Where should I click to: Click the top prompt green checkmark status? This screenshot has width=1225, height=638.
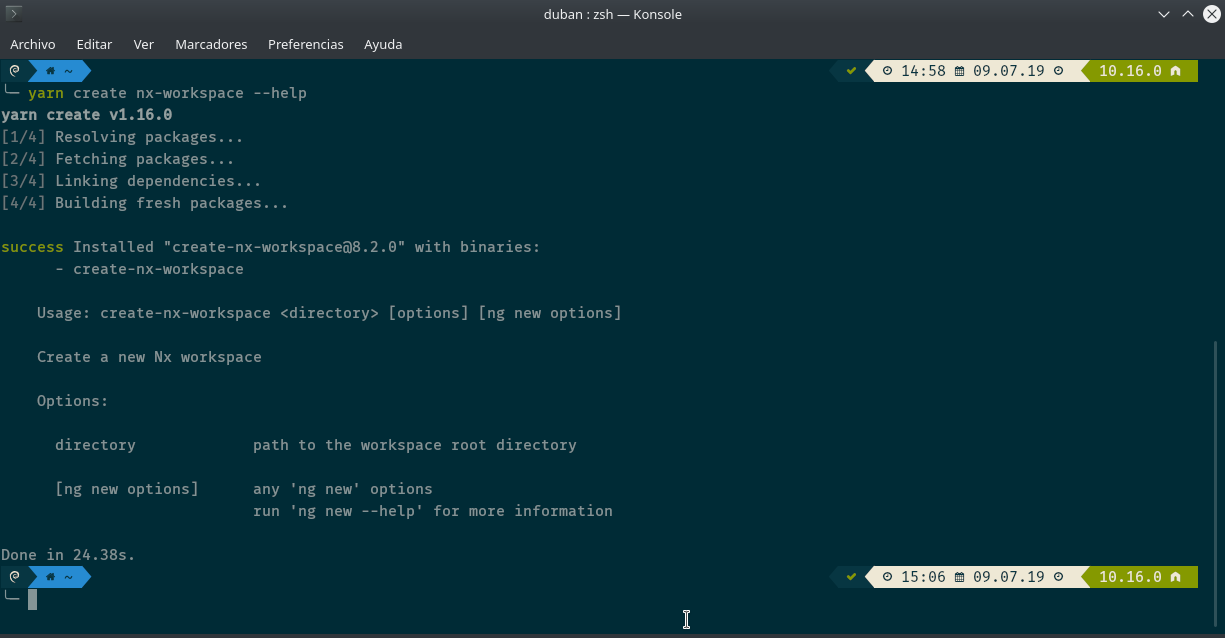click(x=851, y=71)
